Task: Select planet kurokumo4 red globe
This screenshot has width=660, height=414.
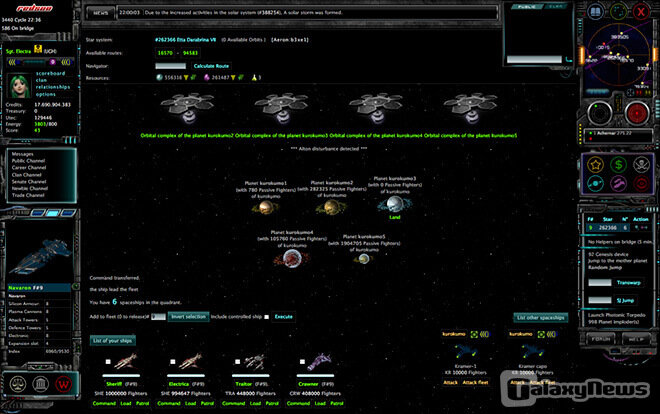Action: [x=292, y=258]
